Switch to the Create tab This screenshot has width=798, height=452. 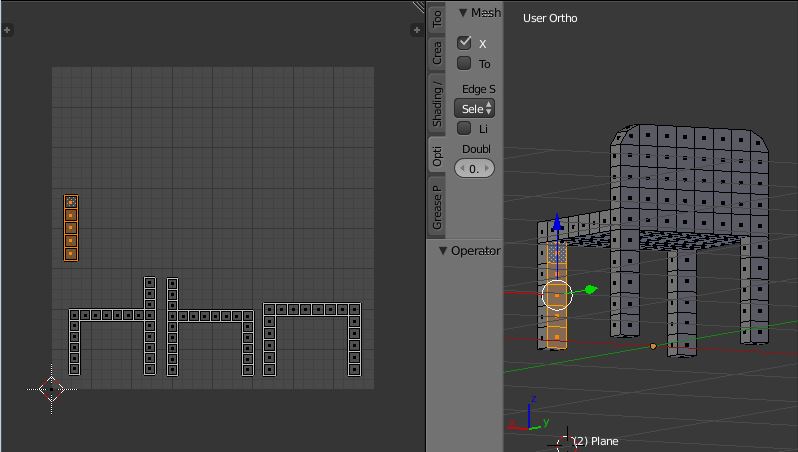(437, 53)
